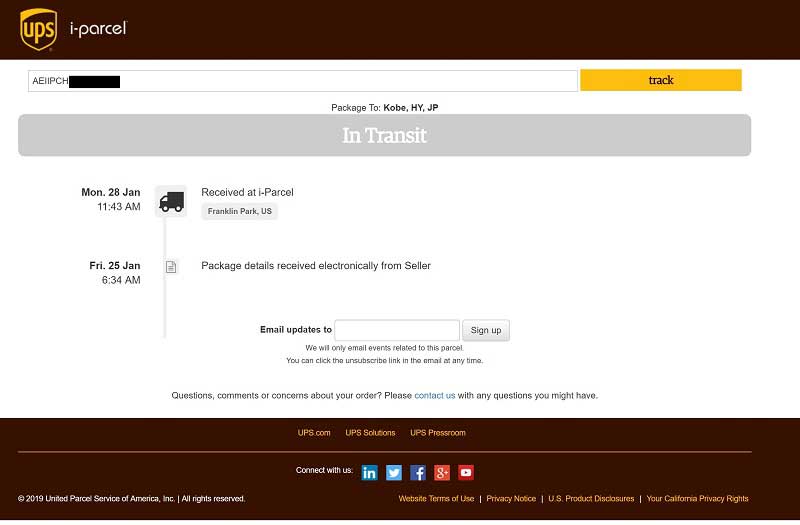The image size is (800, 525).
Task: Click the 'Mon. 28 Jan' date label
Action: coord(111,192)
